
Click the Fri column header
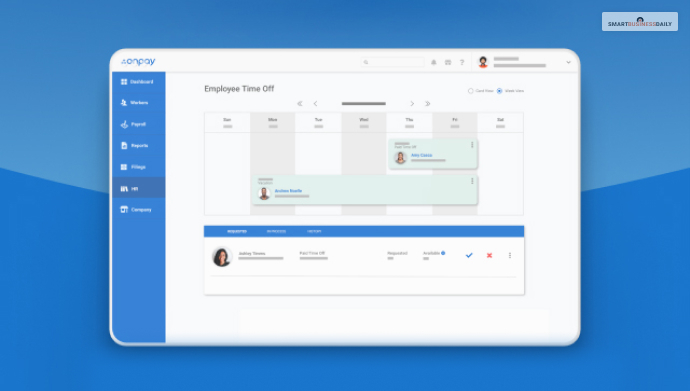point(455,123)
